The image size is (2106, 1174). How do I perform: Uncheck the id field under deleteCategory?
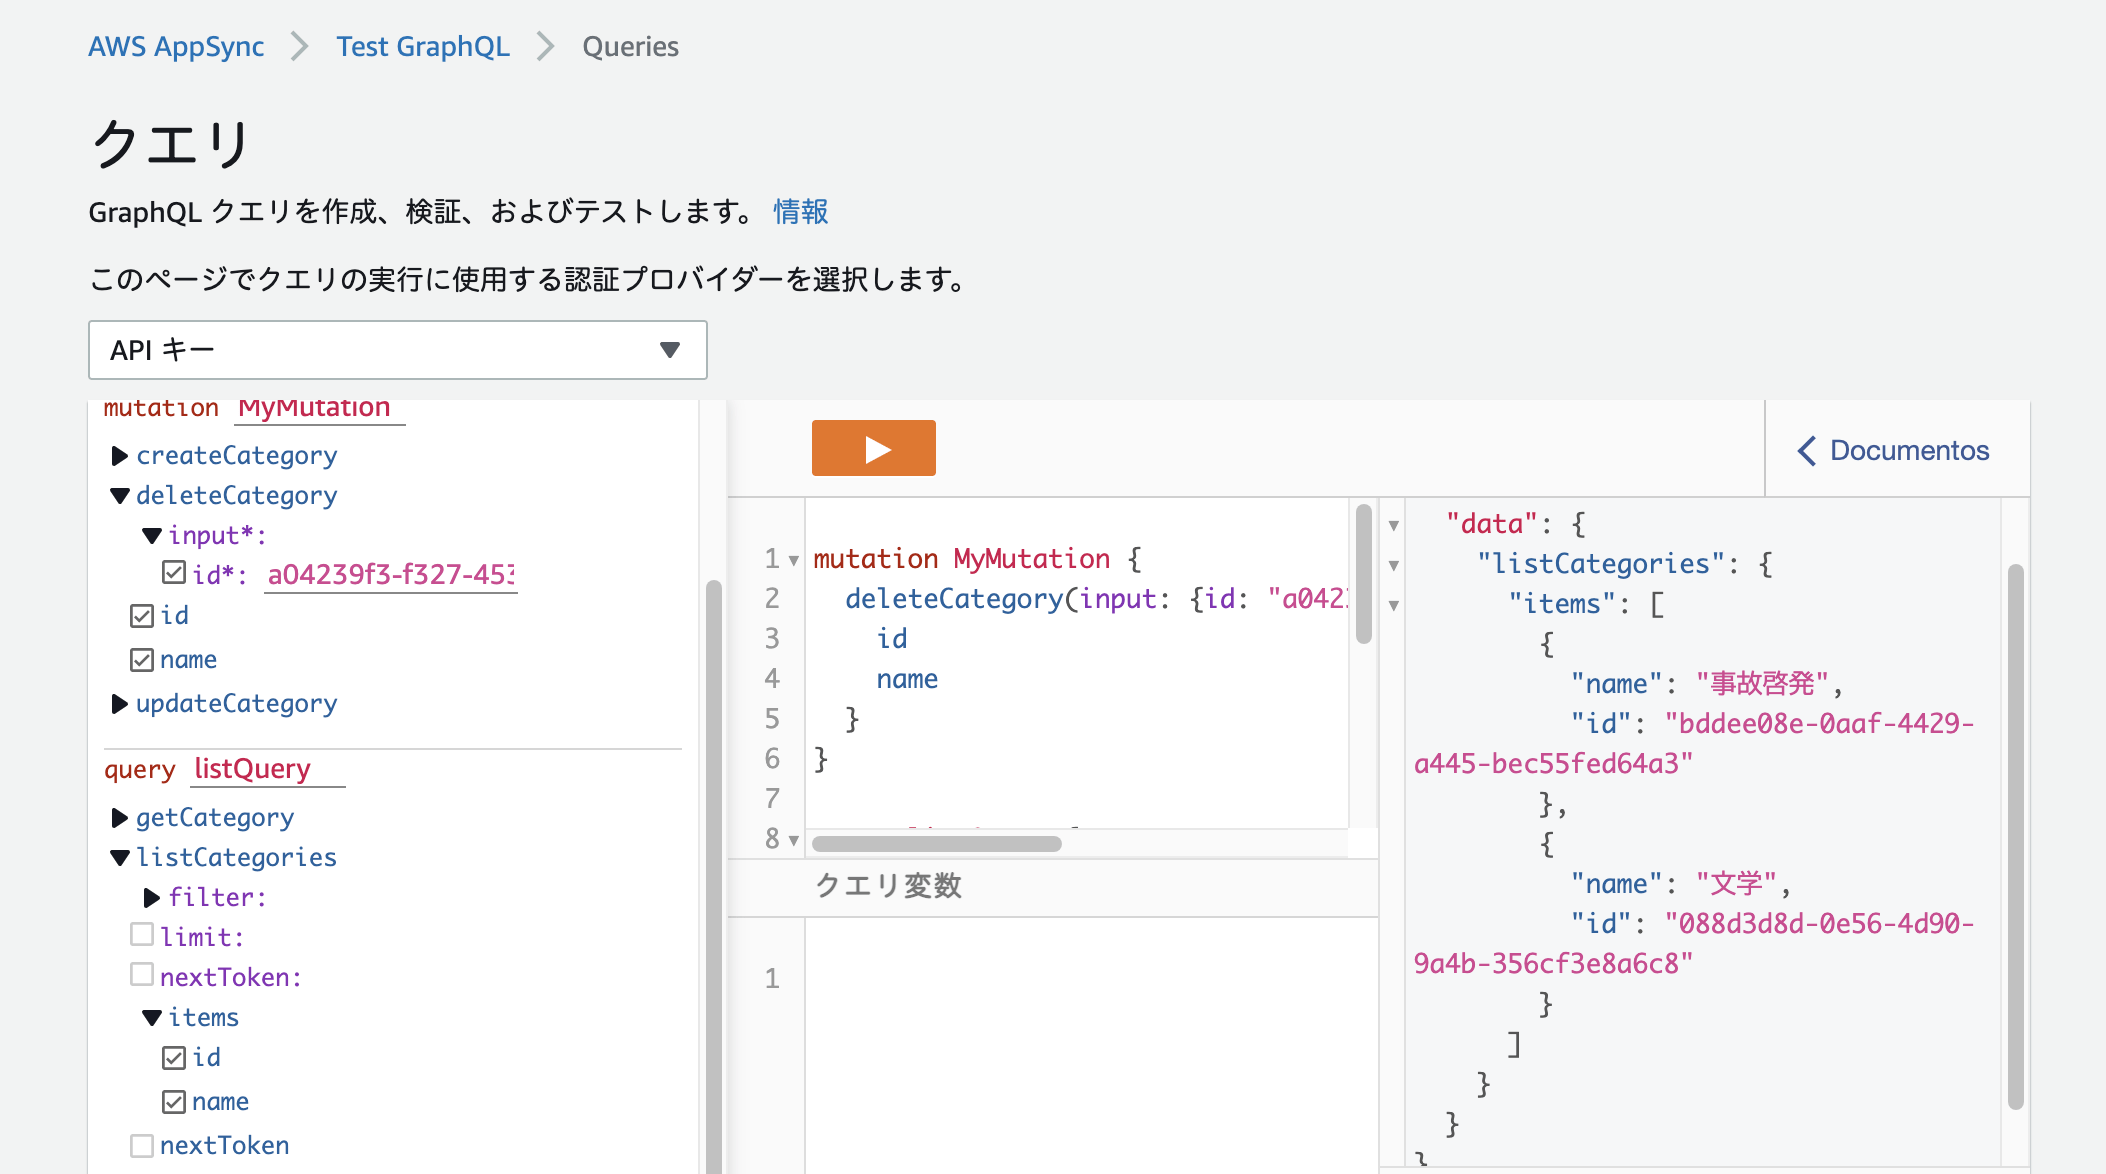coord(142,615)
